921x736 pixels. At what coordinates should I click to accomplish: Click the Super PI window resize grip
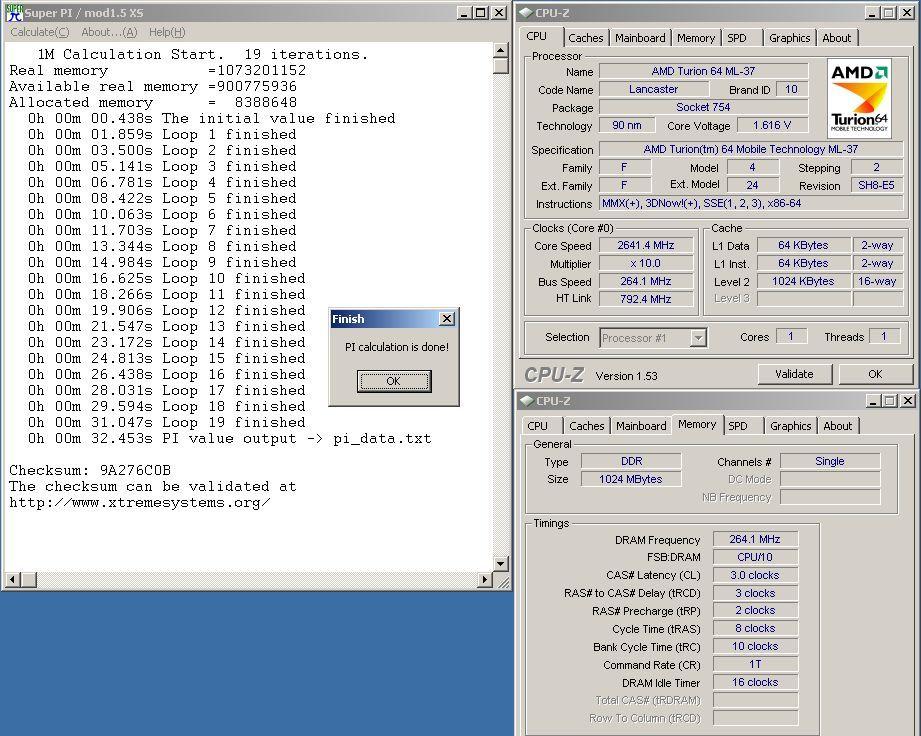pyautogui.click(x=503, y=582)
